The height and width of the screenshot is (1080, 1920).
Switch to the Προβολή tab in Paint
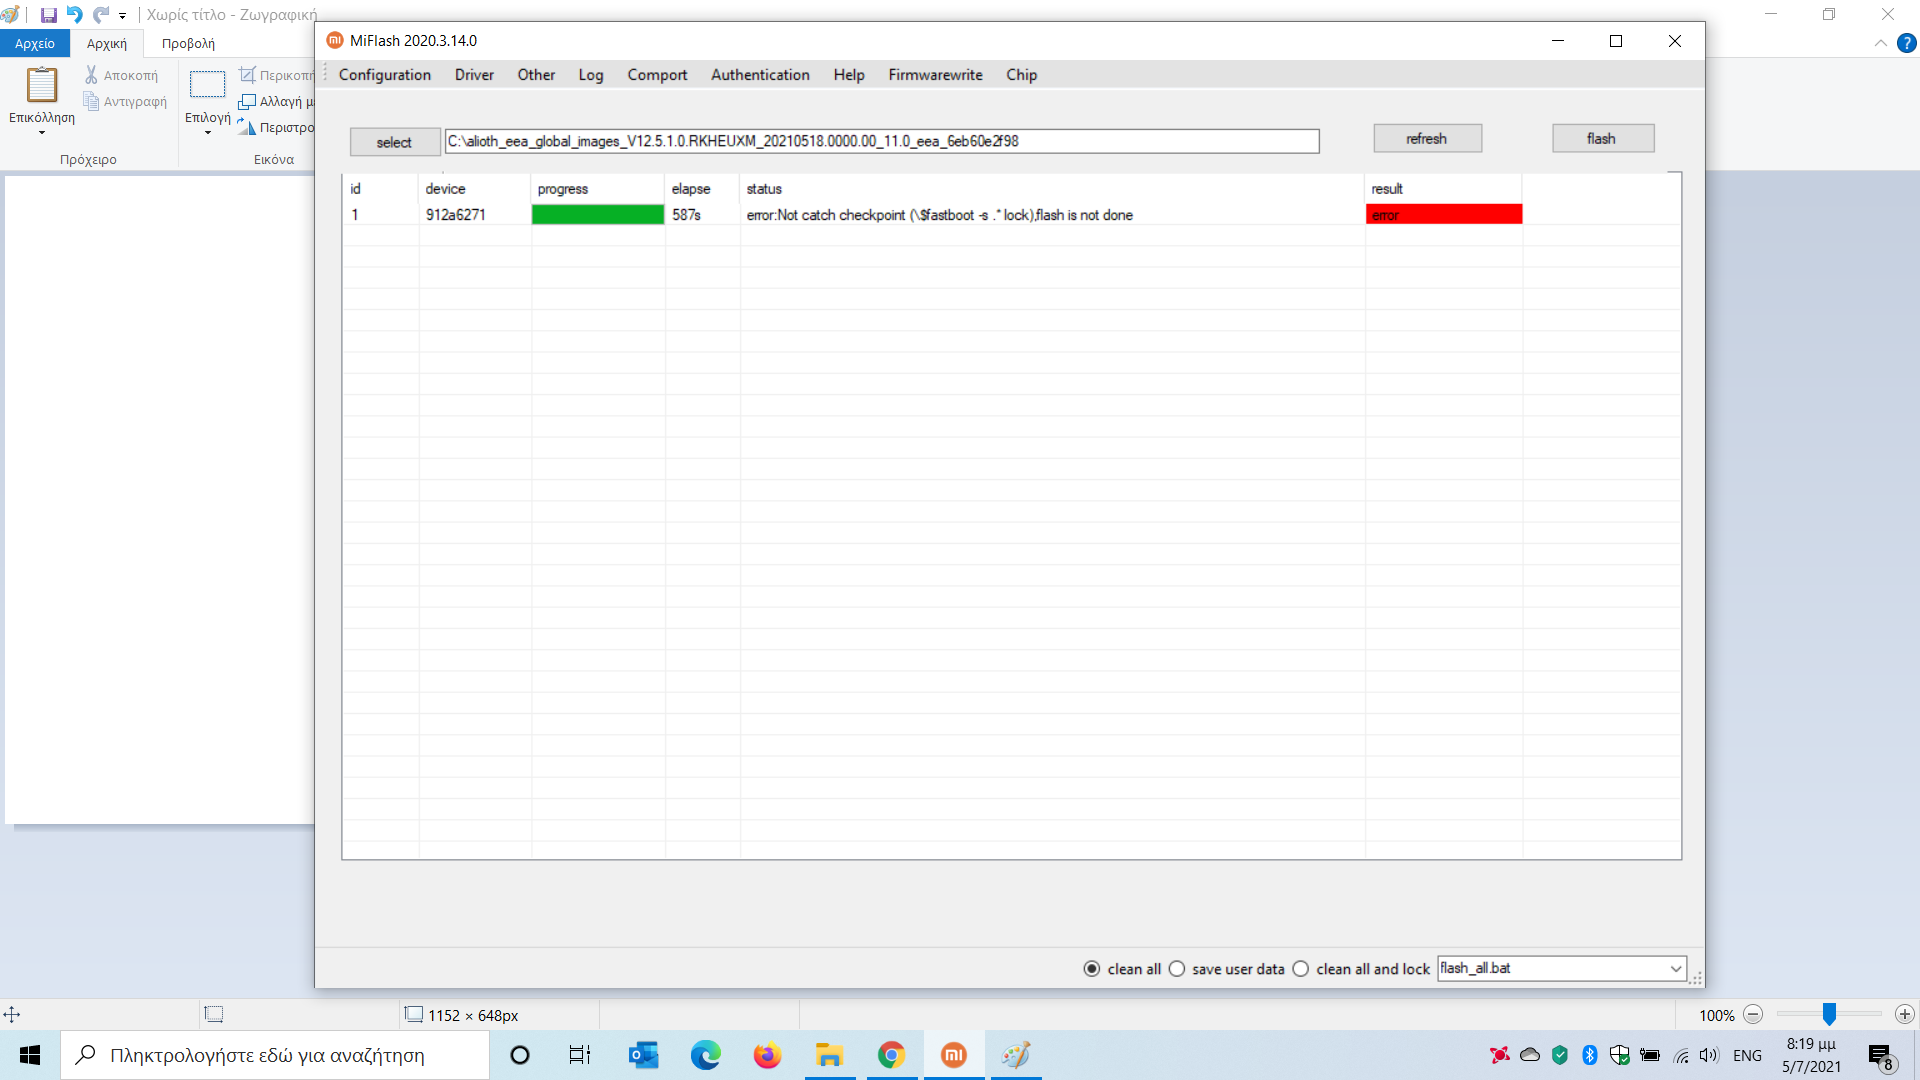188,43
